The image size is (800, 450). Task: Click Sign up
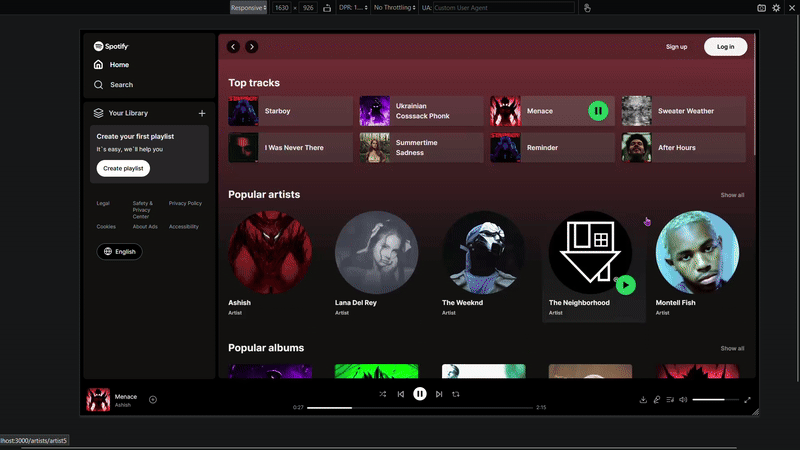(677, 47)
